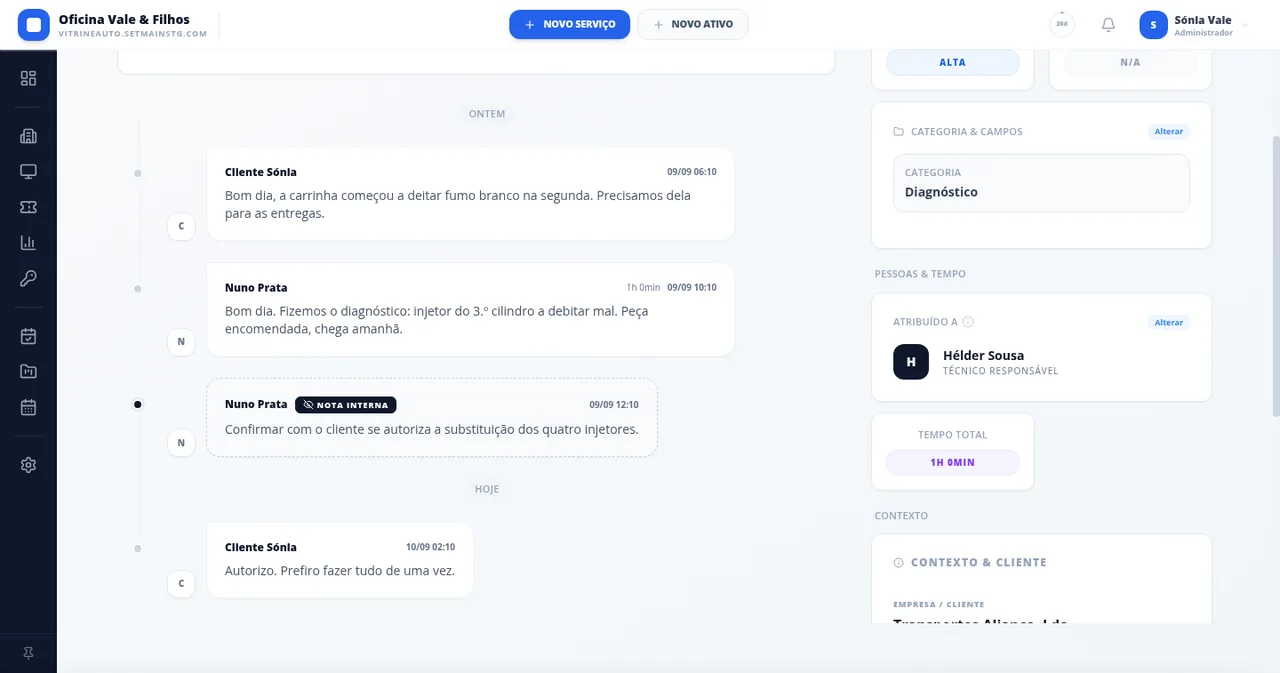Select the timeline dot of the 09/09 10:10 message
The height and width of the screenshot is (673, 1280).
(138, 289)
